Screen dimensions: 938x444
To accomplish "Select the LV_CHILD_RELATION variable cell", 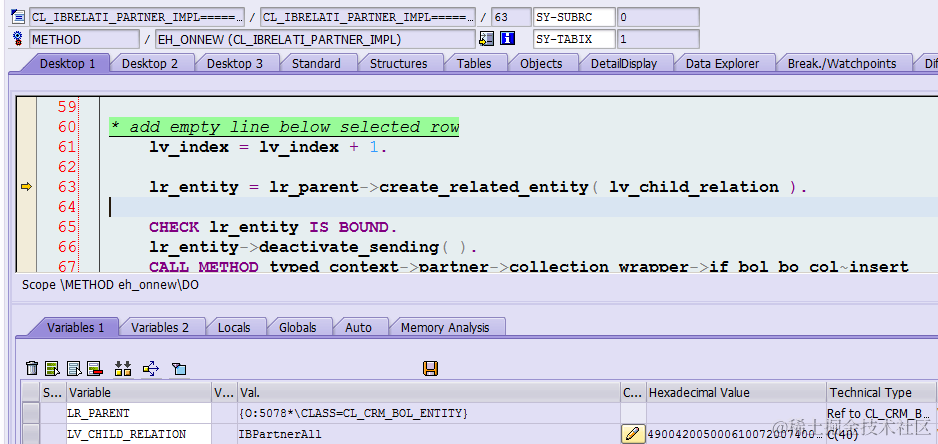I will (x=139, y=434).
